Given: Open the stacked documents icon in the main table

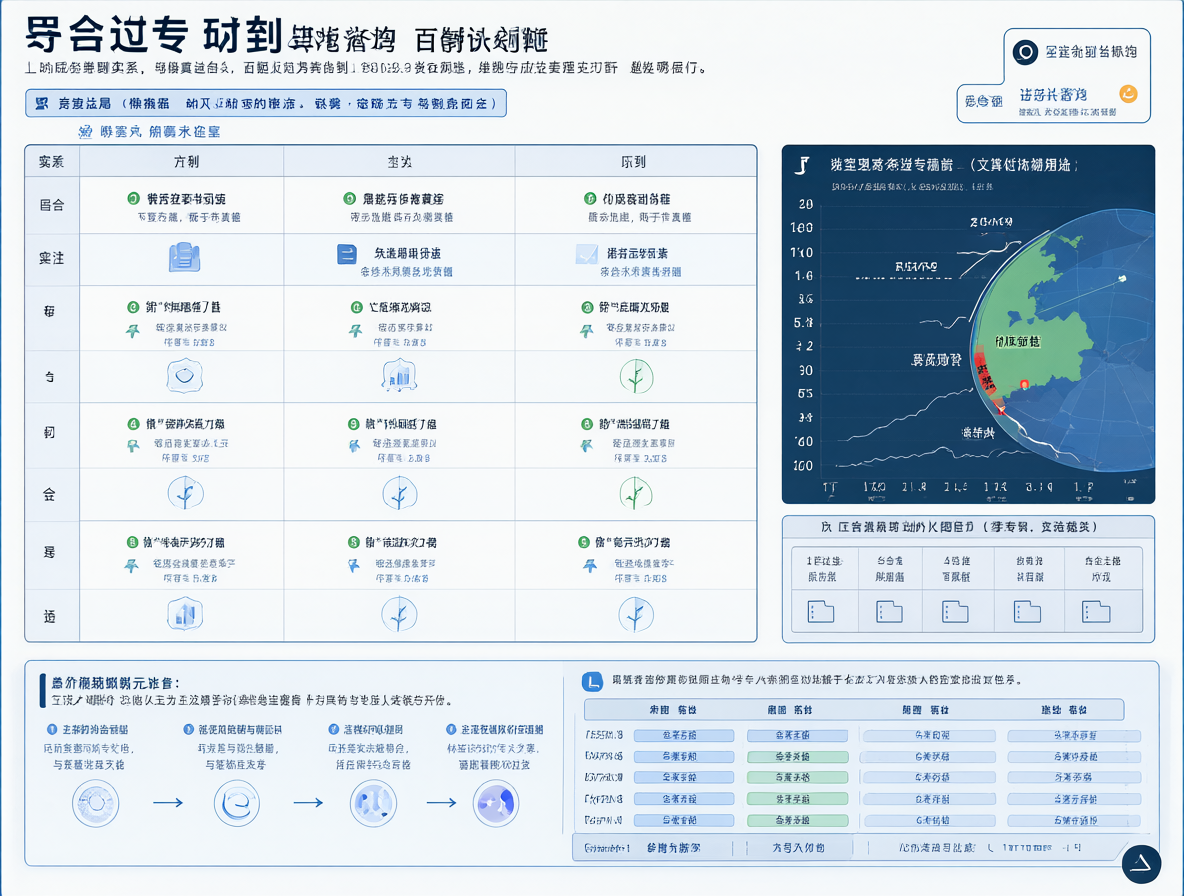Looking at the screenshot, I should tap(184, 257).
